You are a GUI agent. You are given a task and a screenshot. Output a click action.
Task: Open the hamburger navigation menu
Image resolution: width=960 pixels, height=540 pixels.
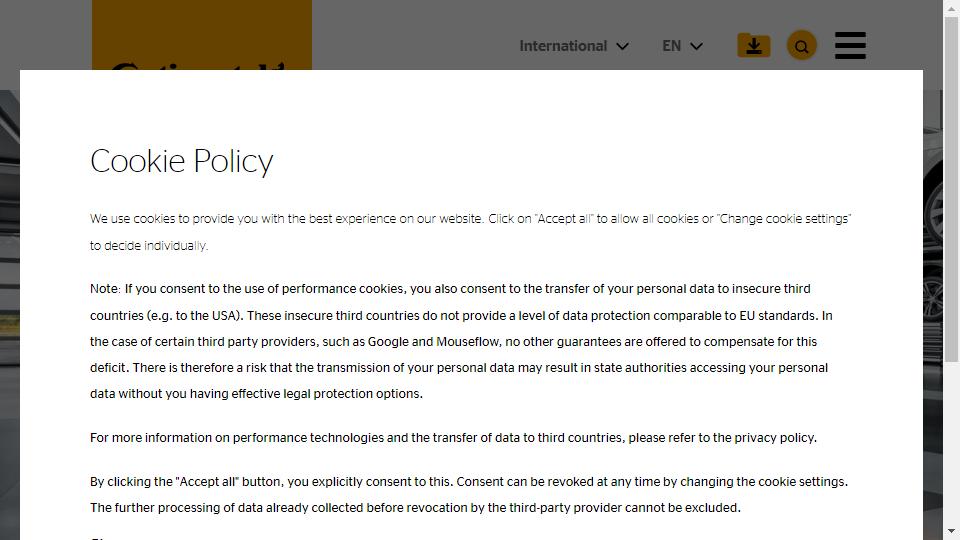pos(849,46)
